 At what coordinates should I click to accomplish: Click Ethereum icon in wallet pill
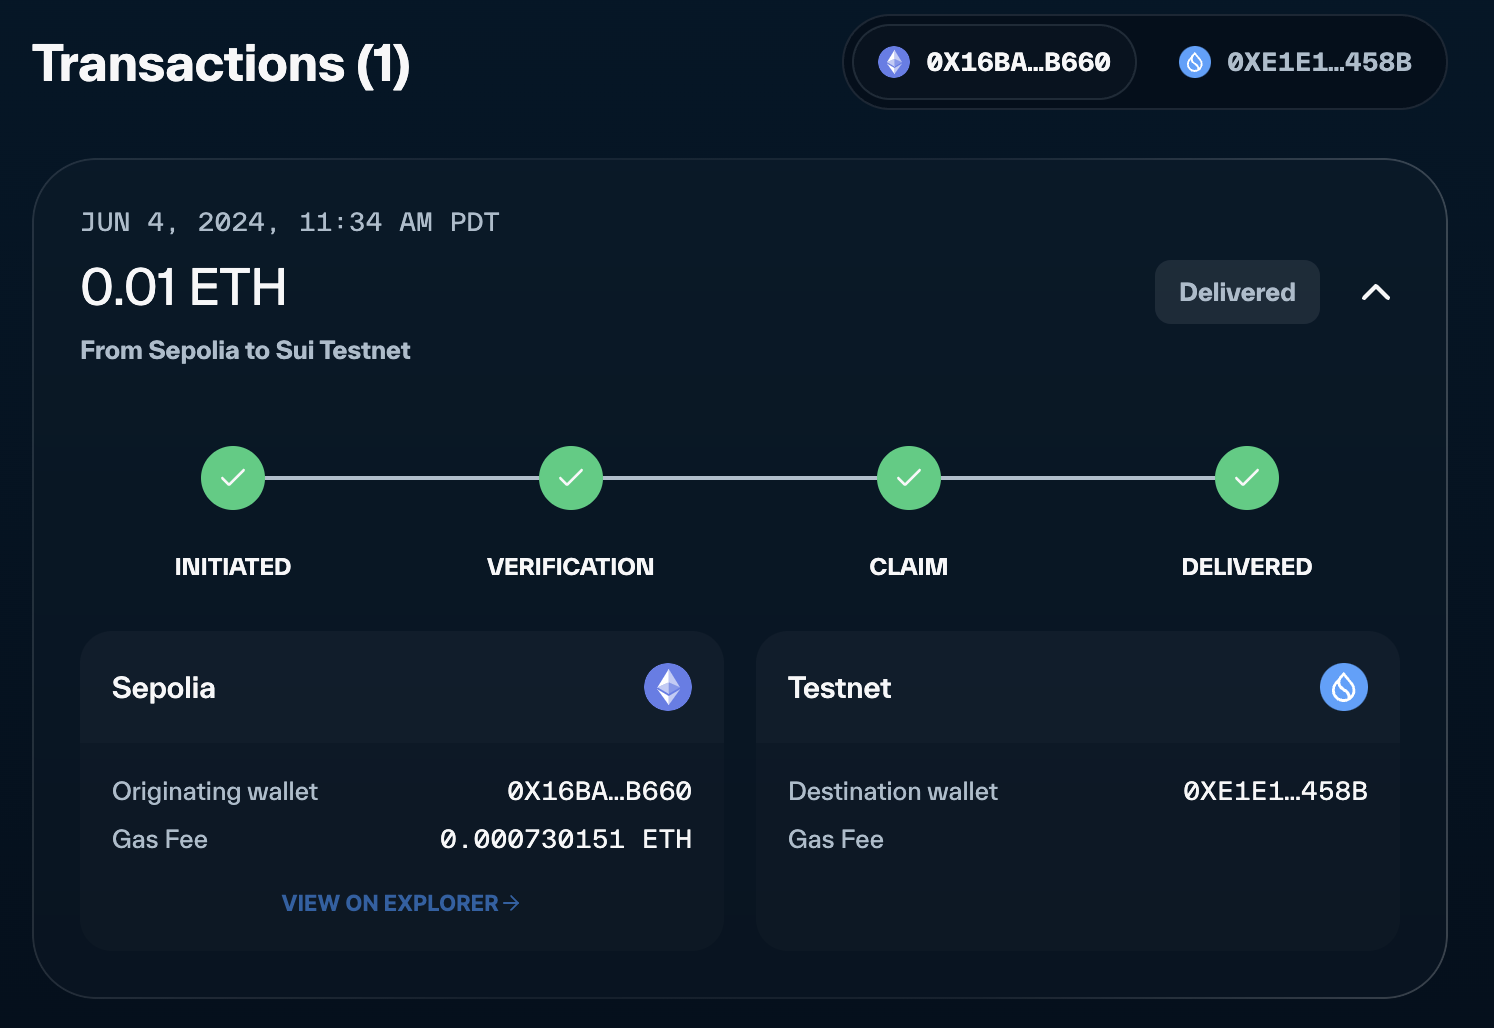pos(894,62)
